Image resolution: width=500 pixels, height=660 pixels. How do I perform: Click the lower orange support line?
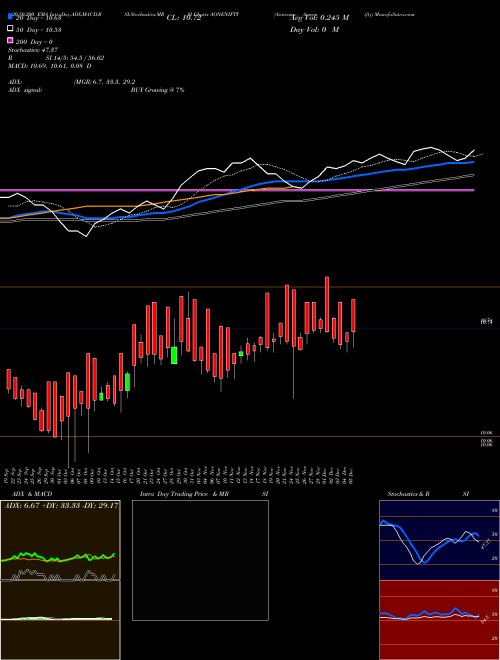coord(250,436)
